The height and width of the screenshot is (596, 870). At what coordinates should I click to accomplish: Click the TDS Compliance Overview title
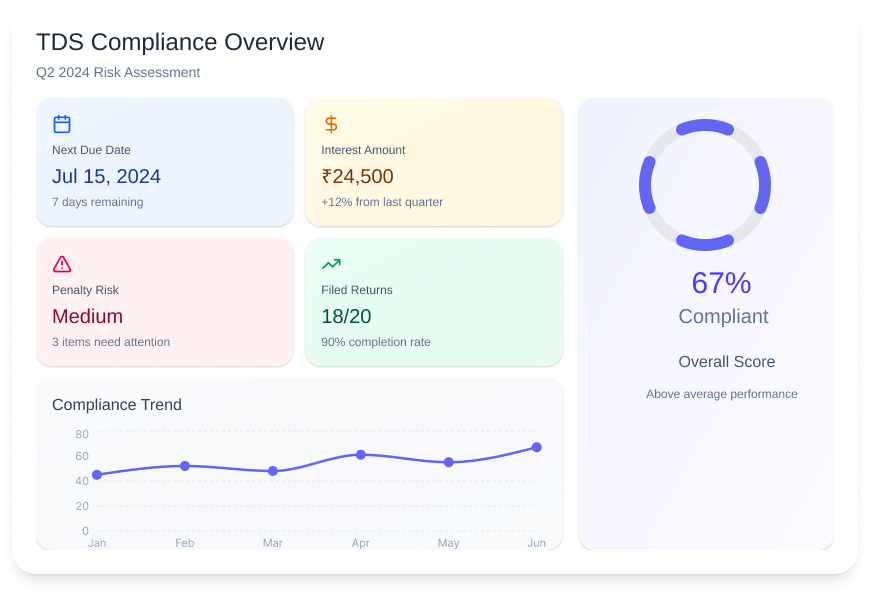click(180, 42)
